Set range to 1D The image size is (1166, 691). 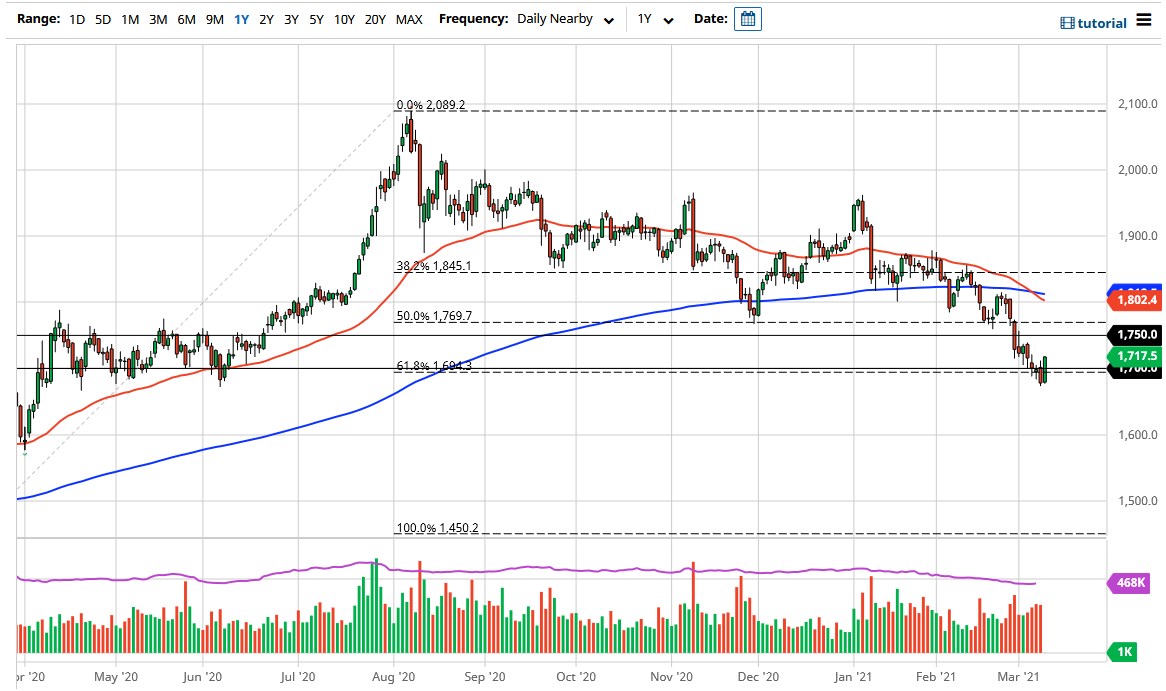pos(77,19)
